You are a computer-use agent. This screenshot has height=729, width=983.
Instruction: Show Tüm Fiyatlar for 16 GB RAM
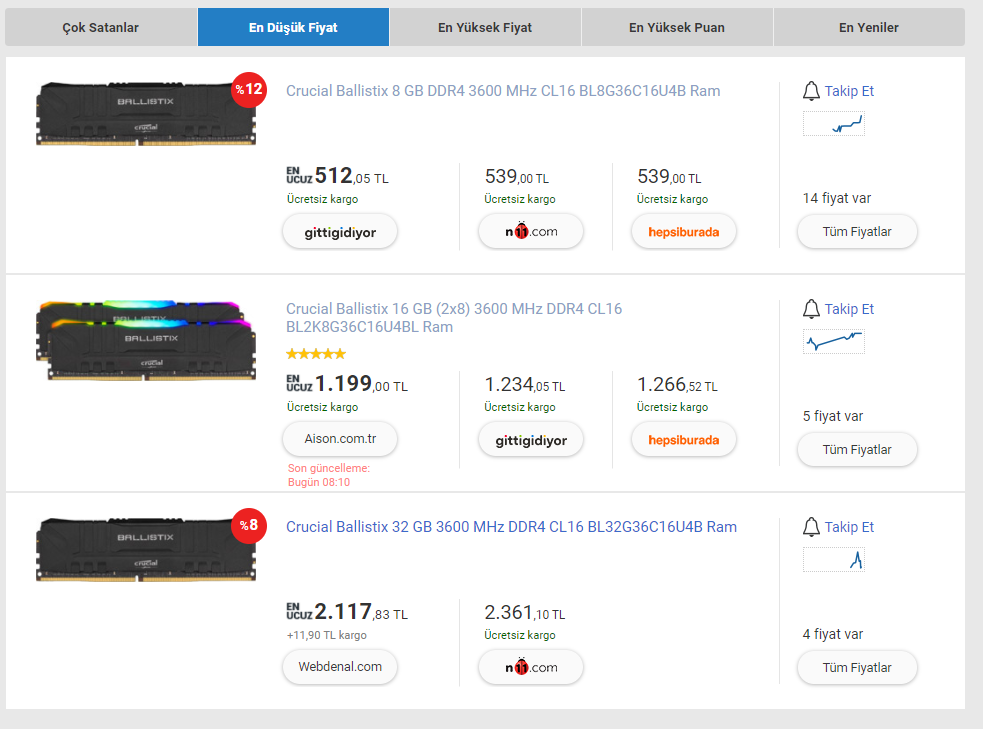click(857, 450)
